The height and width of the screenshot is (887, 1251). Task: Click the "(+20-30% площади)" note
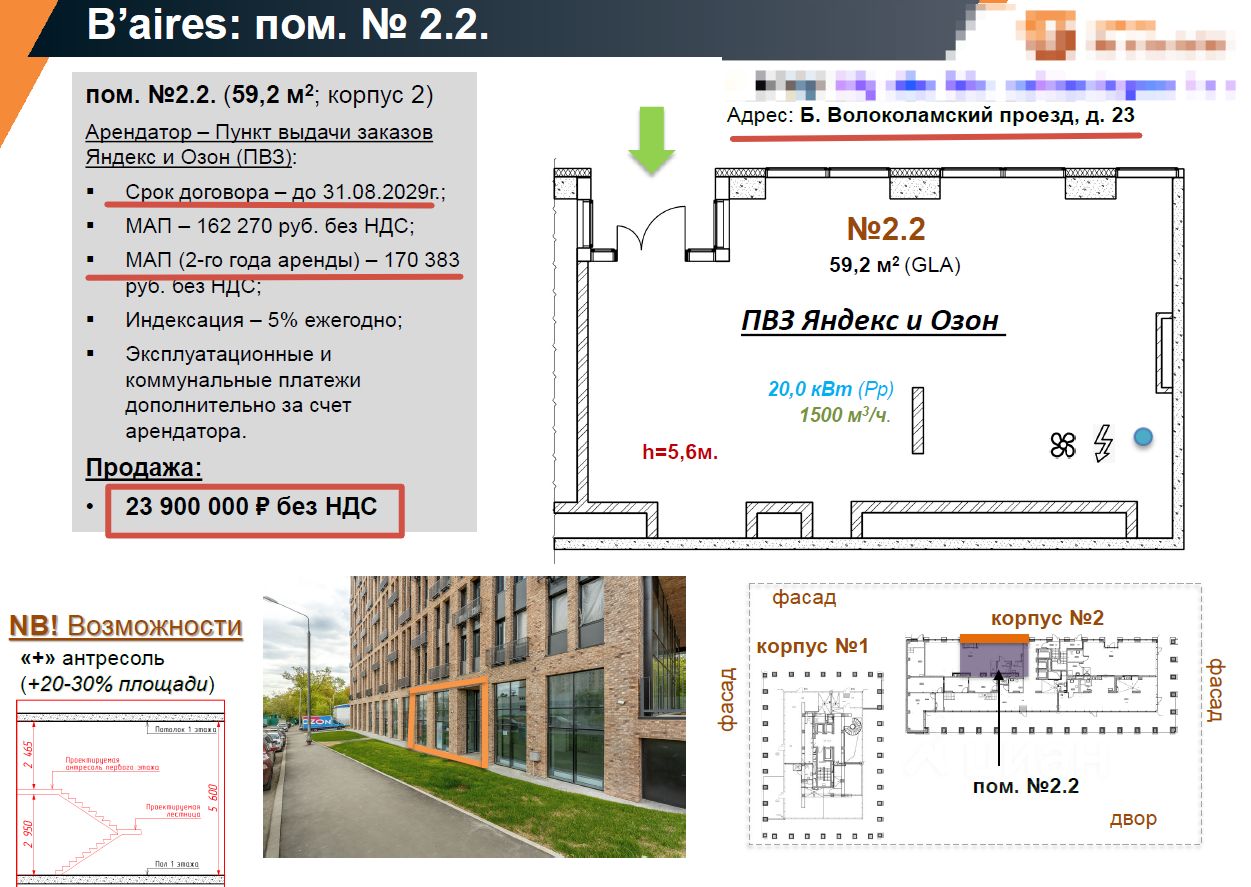tap(117, 685)
